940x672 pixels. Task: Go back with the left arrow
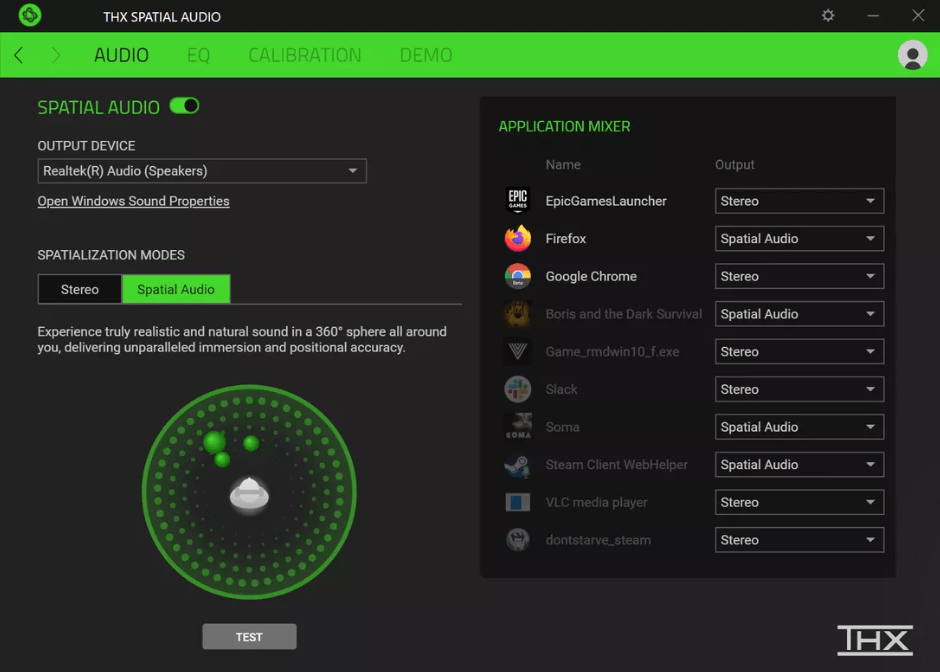click(19, 55)
